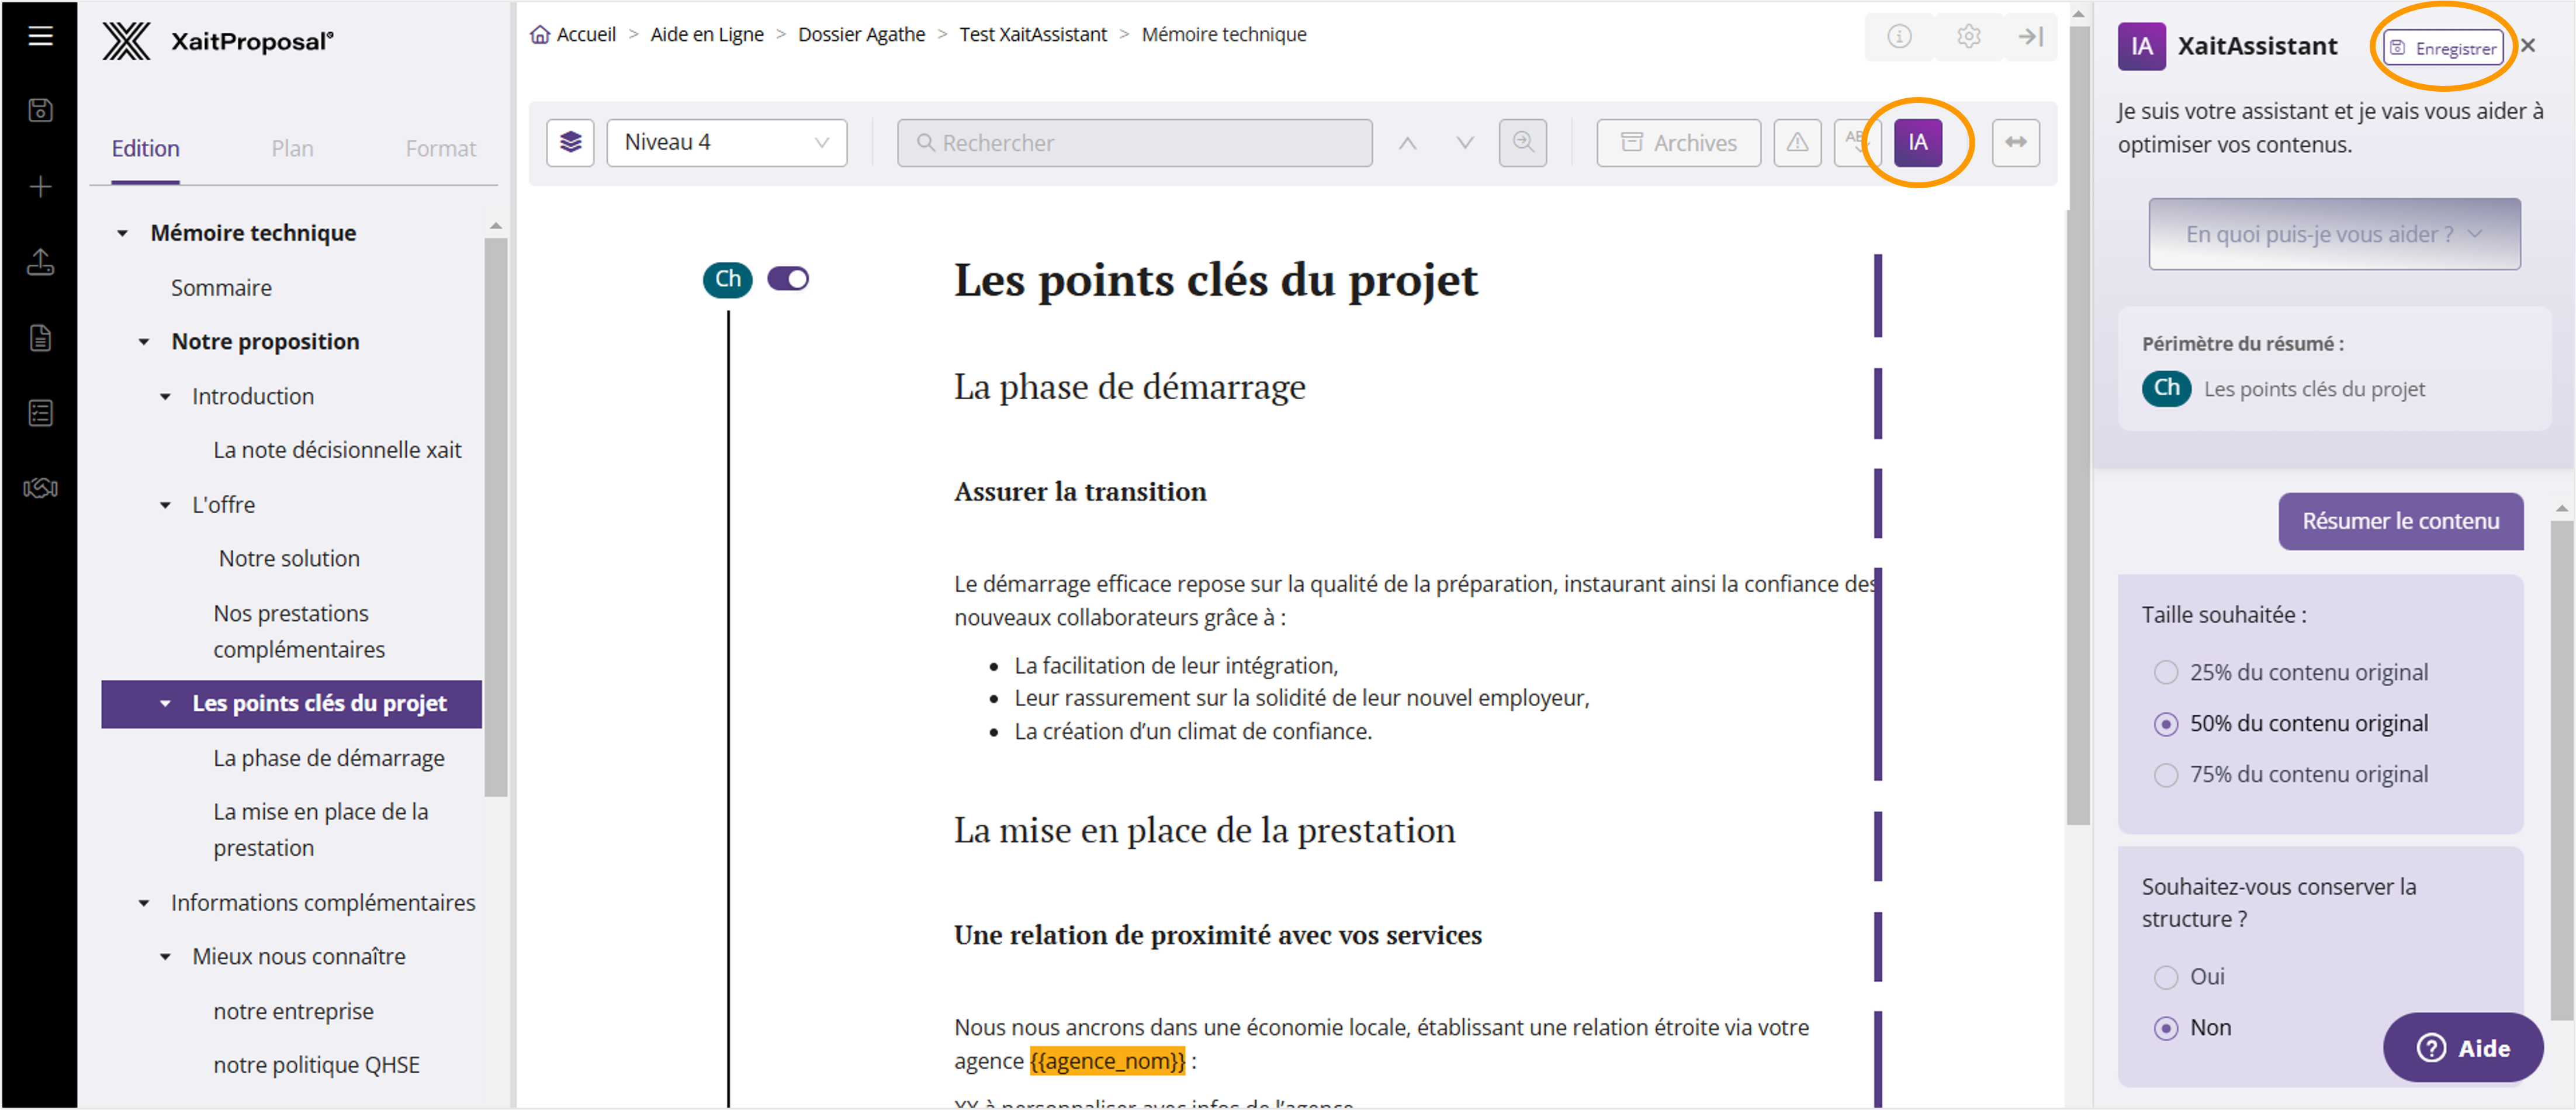This screenshot has height=1110, width=2576.
Task: Click the save disk icon in sidebar
Action: coord(40,110)
